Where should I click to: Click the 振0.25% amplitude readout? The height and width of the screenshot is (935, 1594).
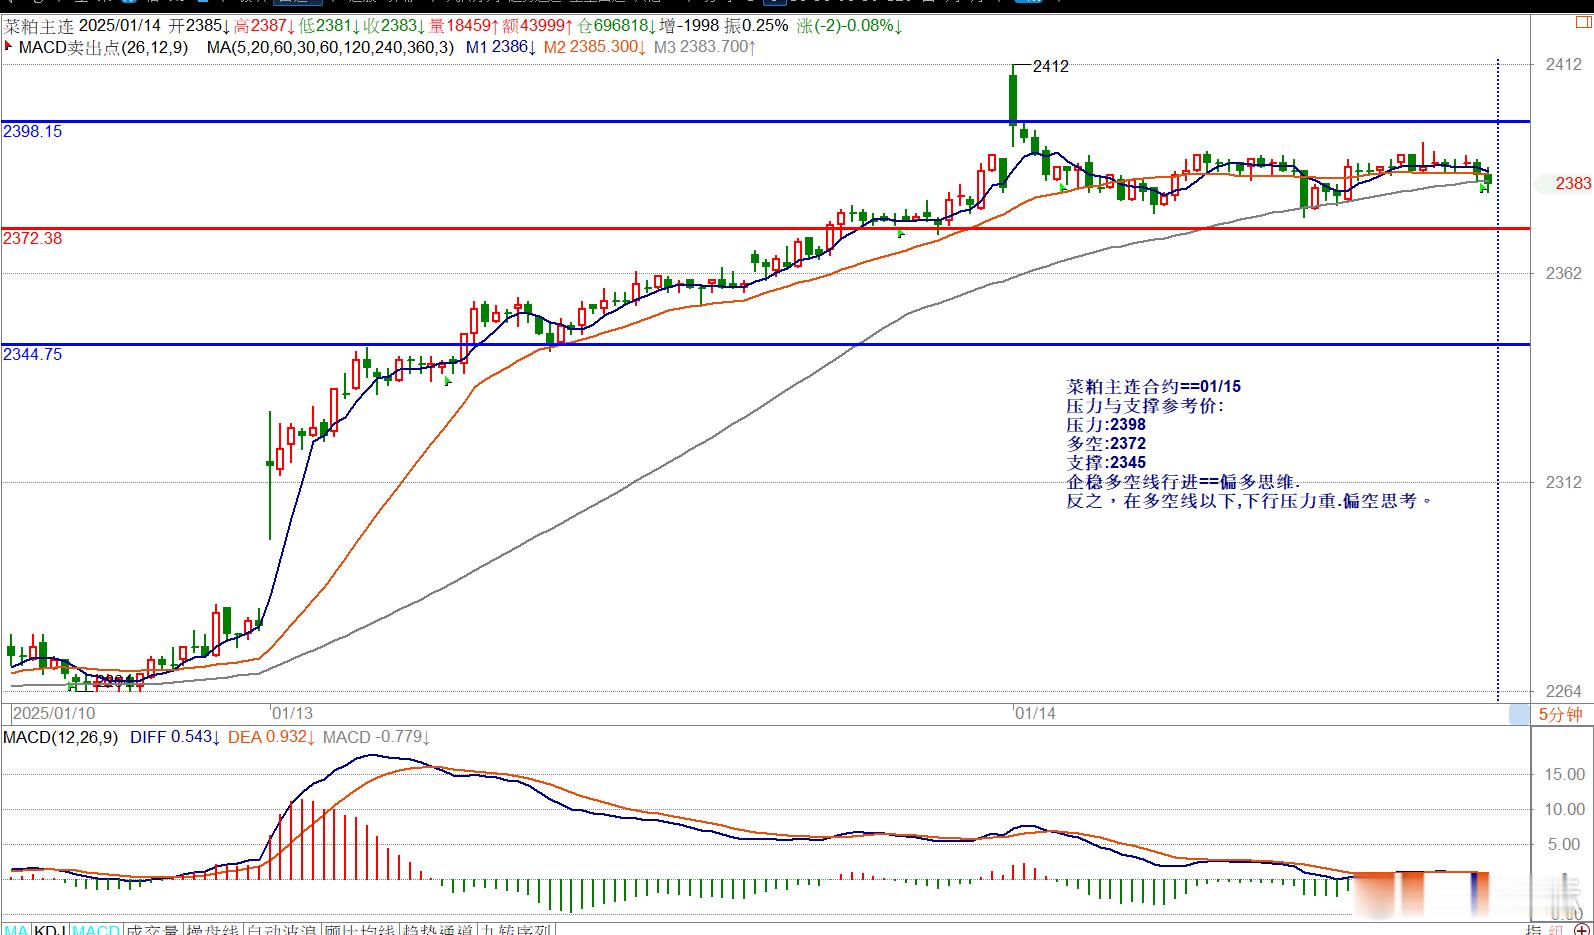[x=756, y=26]
